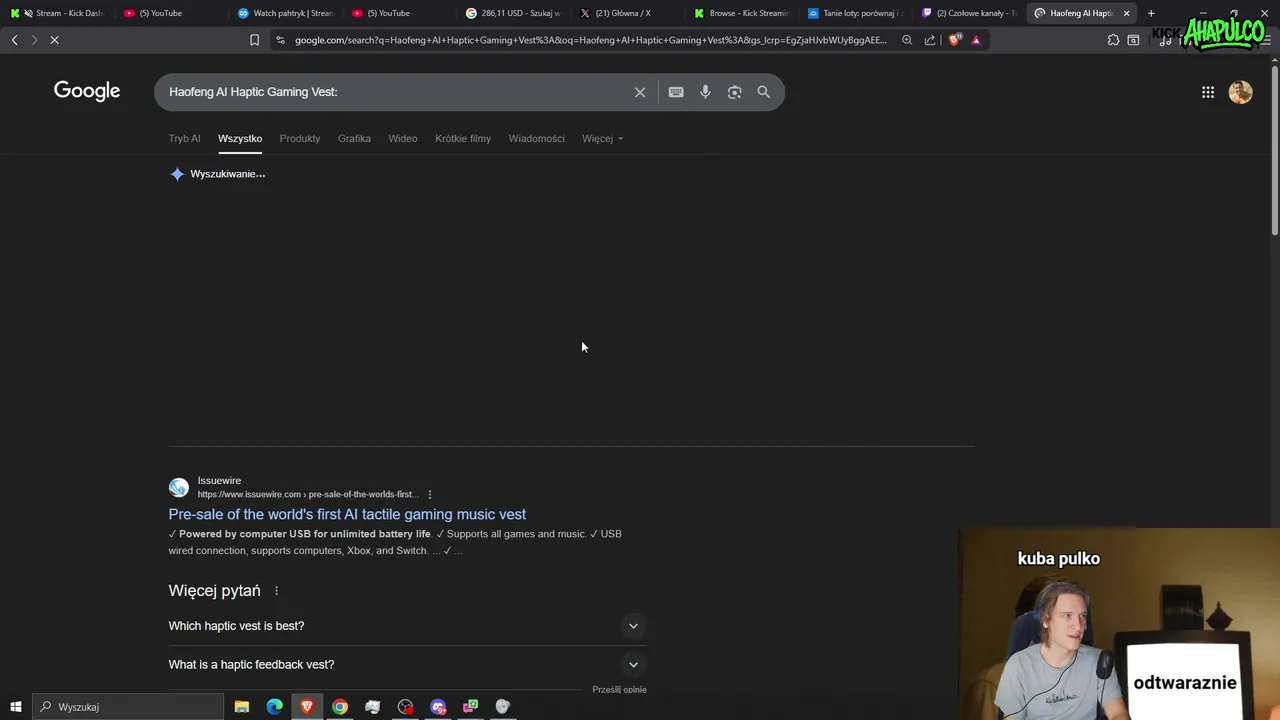This screenshot has height=720, width=1280.
Task: Open Google Chrome from taskbar
Action: pyautogui.click(x=340, y=707)
